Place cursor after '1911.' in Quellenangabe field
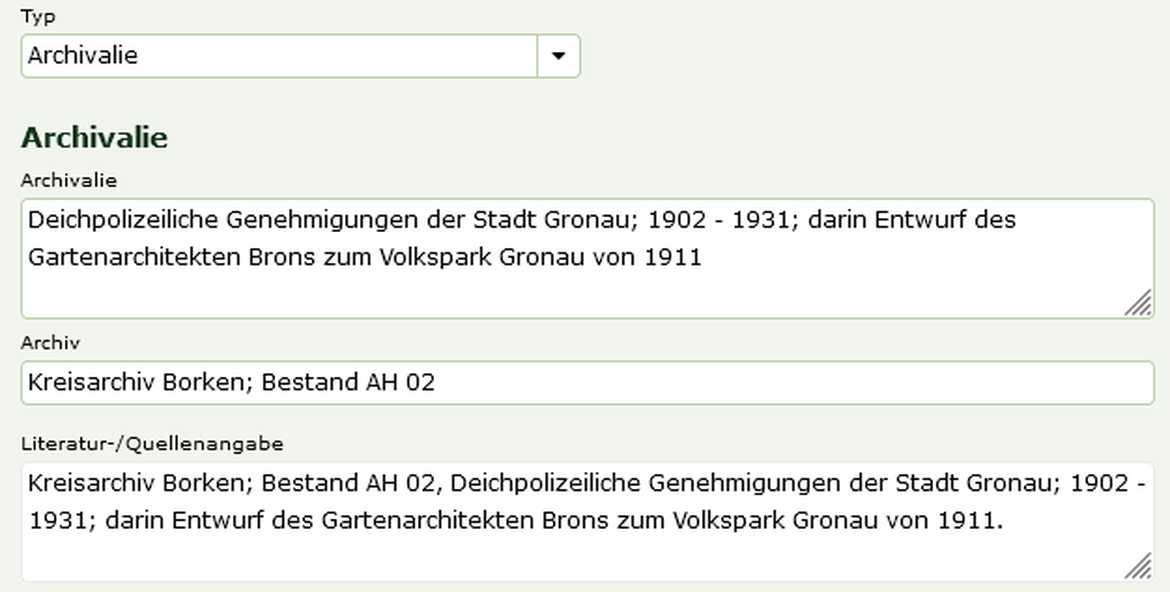The height and width of the screenshot is (592, 1170). 1005,520
